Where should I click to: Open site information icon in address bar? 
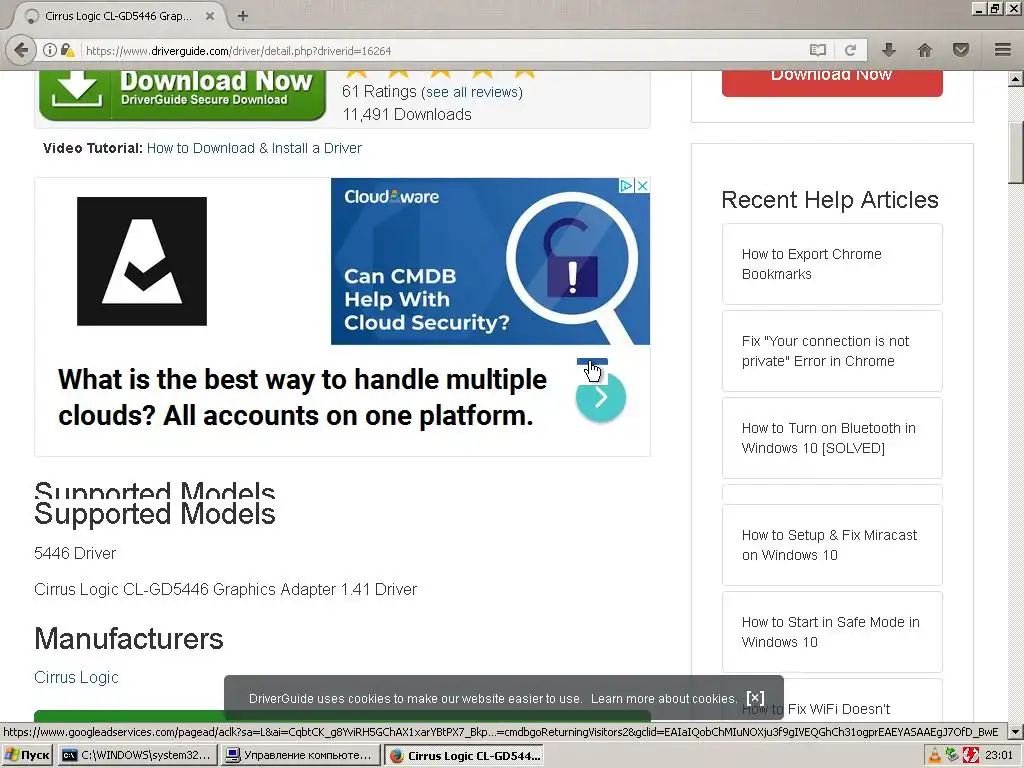[50, 50]
